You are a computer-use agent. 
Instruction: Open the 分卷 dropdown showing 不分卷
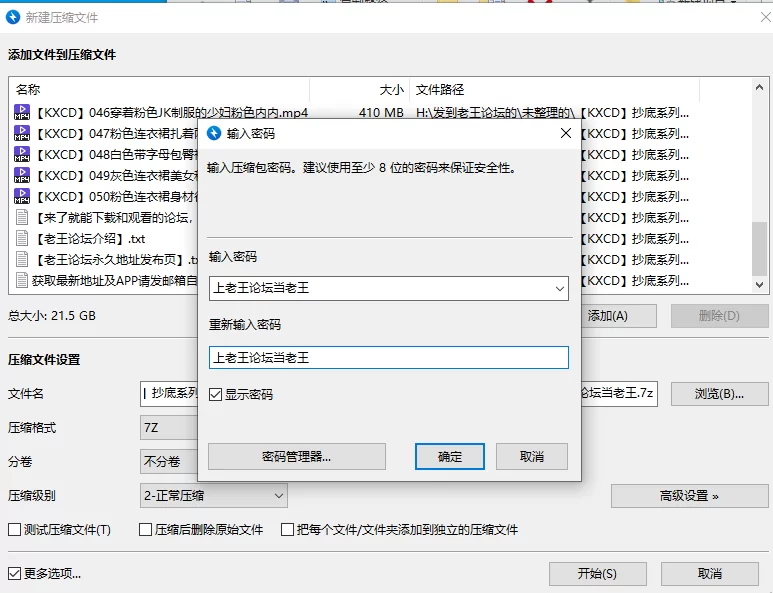169,461
